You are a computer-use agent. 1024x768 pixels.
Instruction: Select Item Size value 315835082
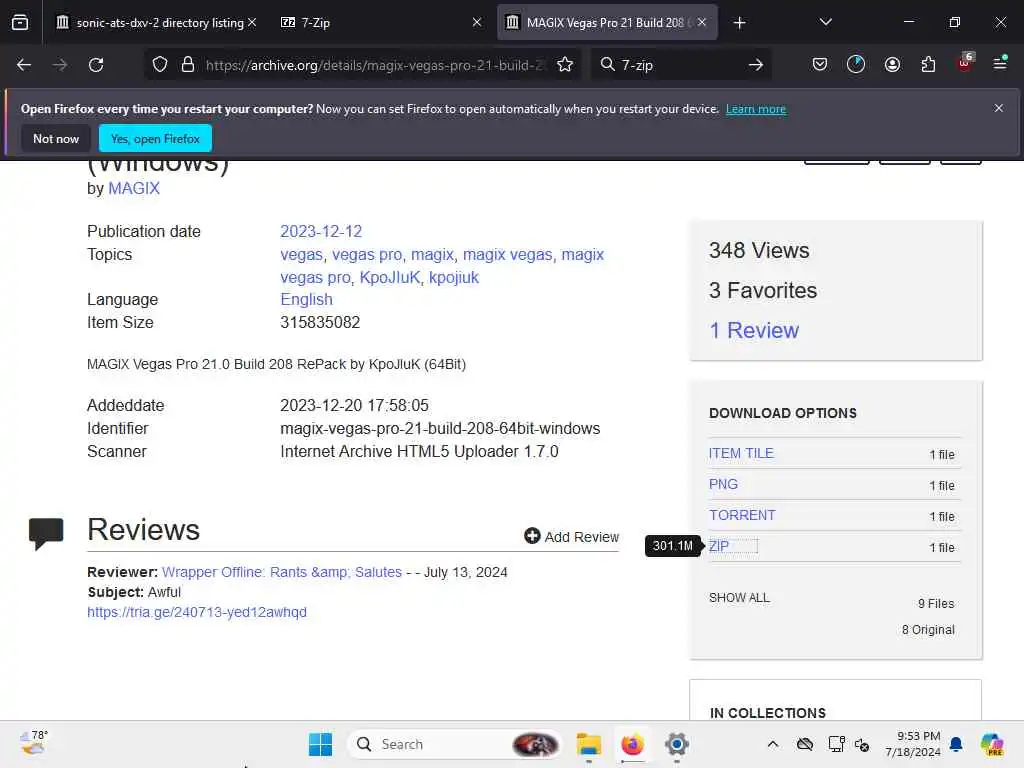click(320, 322)
